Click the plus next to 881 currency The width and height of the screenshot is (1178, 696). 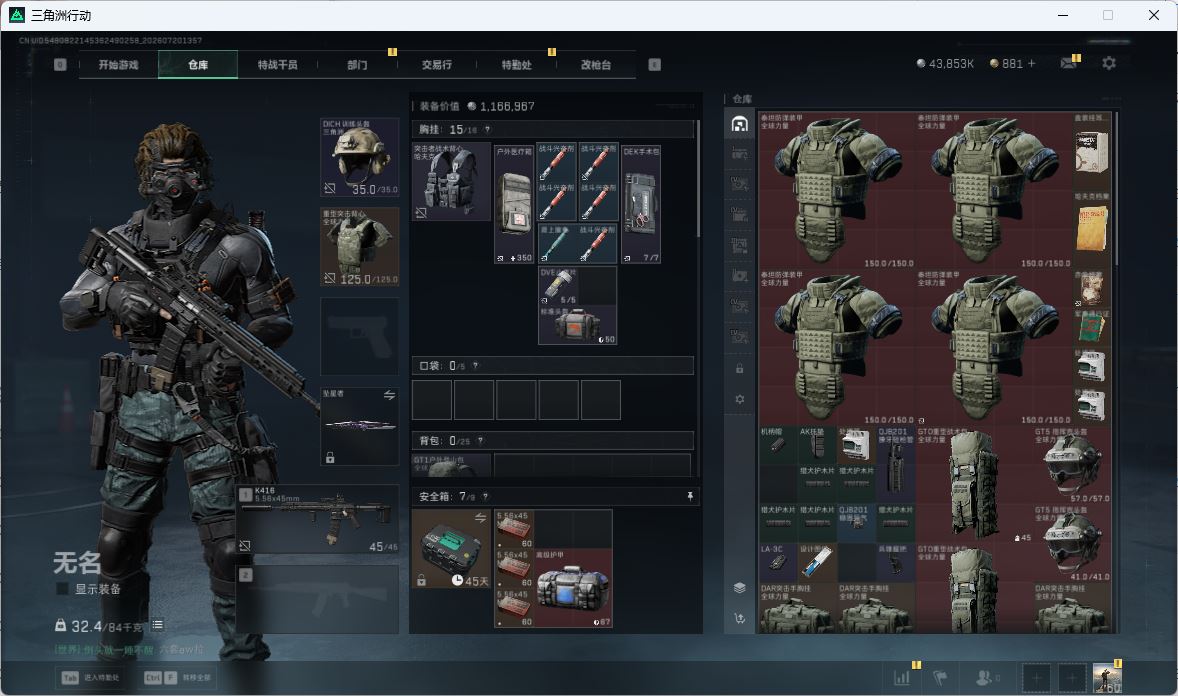pos(1032,64)
